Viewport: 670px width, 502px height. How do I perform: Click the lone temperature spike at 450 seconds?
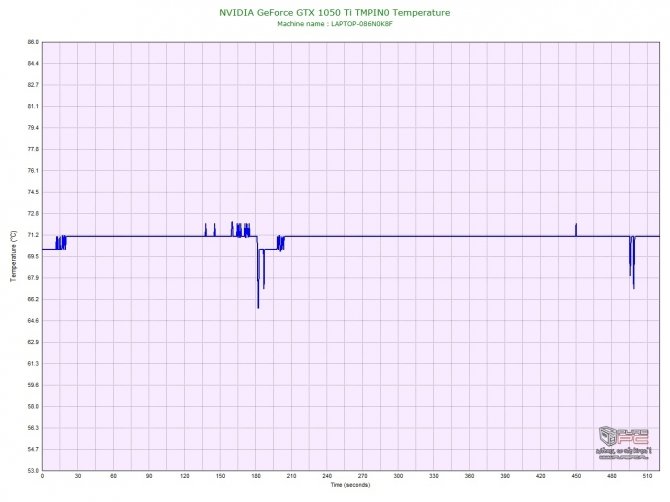pos(576,229)
